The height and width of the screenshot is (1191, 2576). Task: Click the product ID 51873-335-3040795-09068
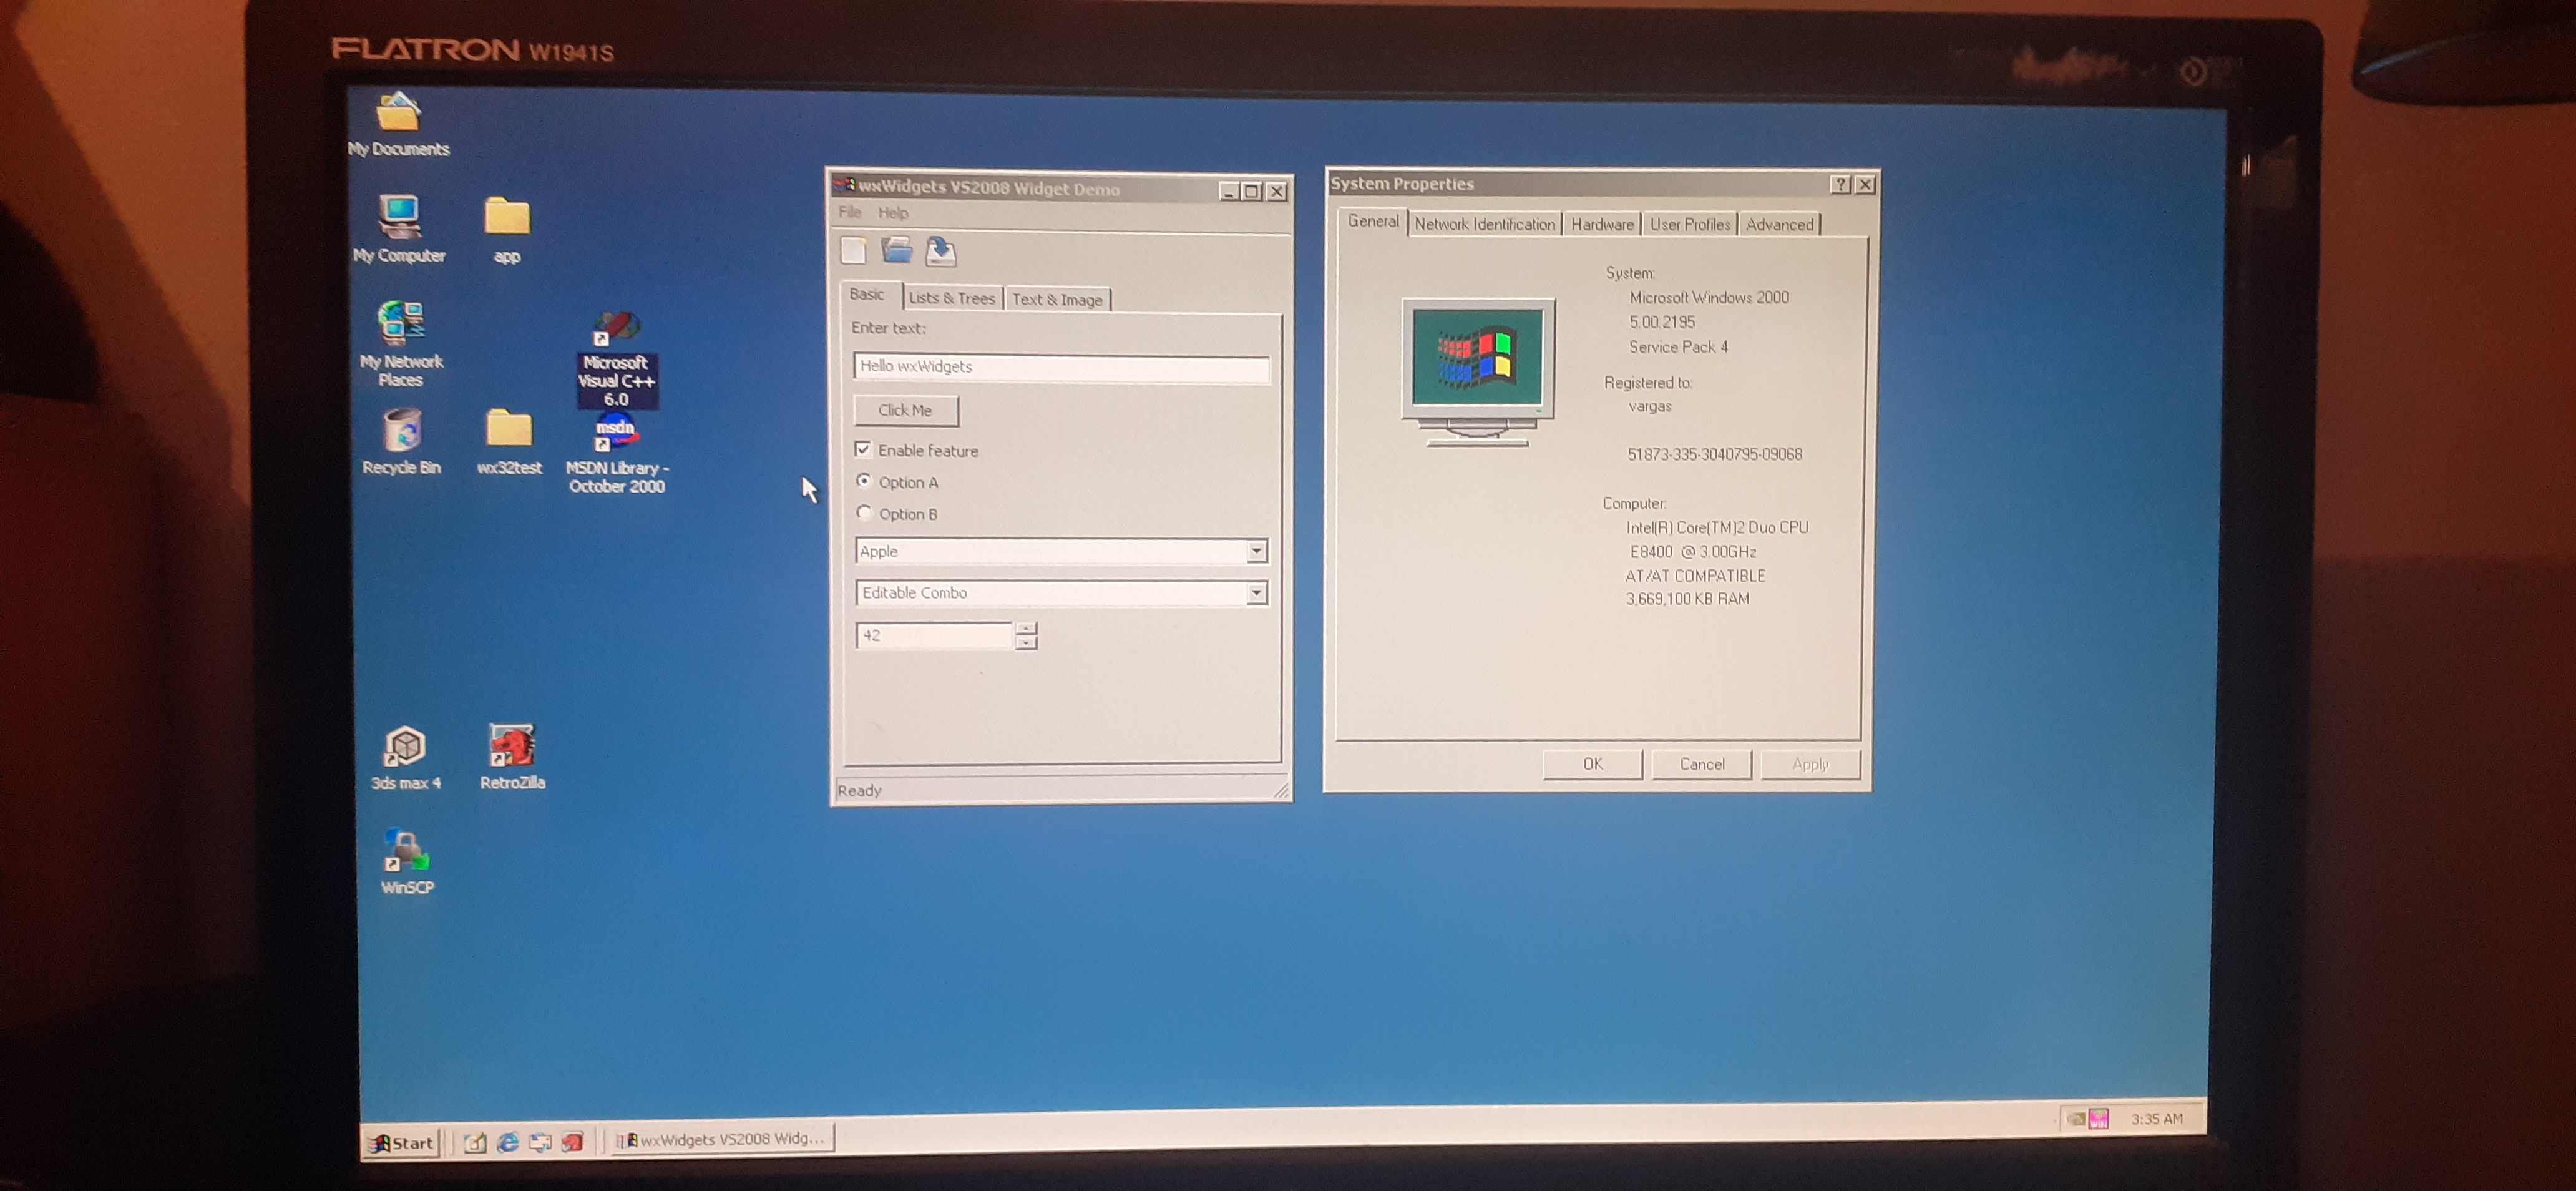coord(1714,454)
